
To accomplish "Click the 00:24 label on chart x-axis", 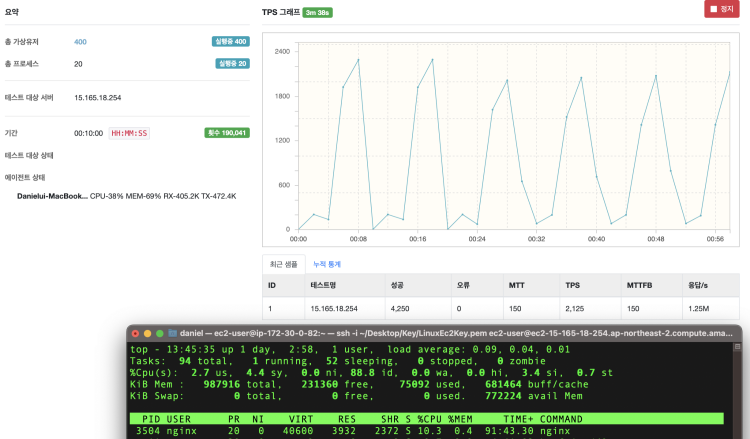I will 477,239.
